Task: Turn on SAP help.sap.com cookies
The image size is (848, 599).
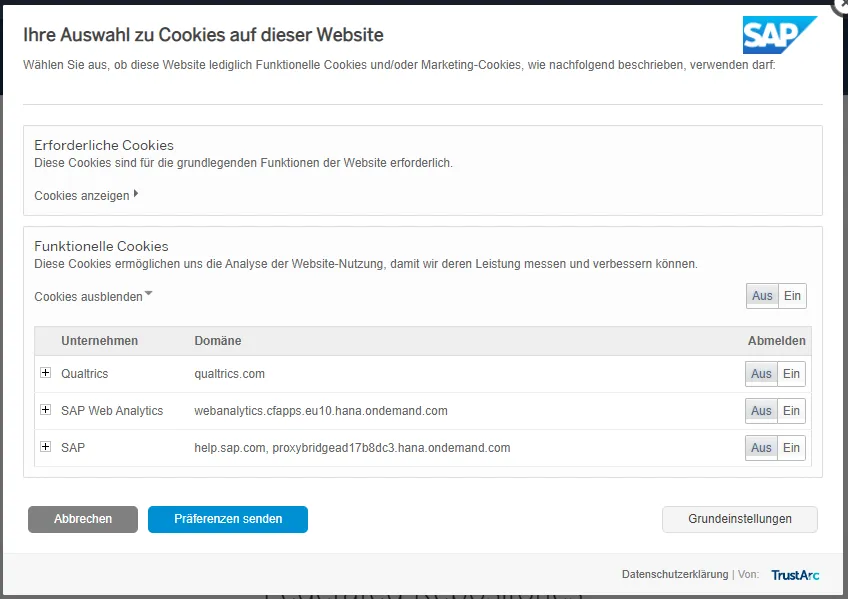Action: 791,448
